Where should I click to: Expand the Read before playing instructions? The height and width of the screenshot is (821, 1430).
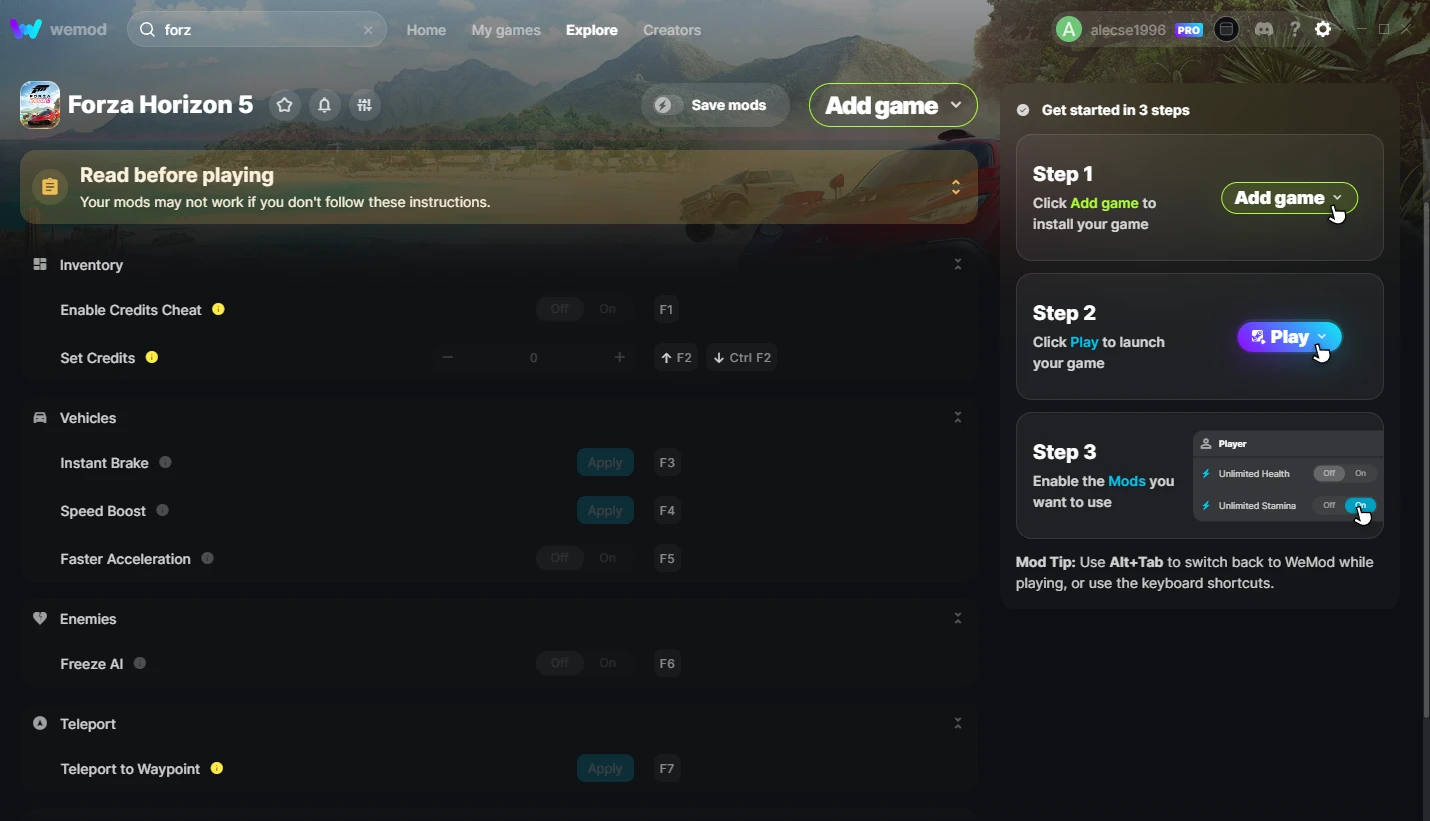point(955,186)
